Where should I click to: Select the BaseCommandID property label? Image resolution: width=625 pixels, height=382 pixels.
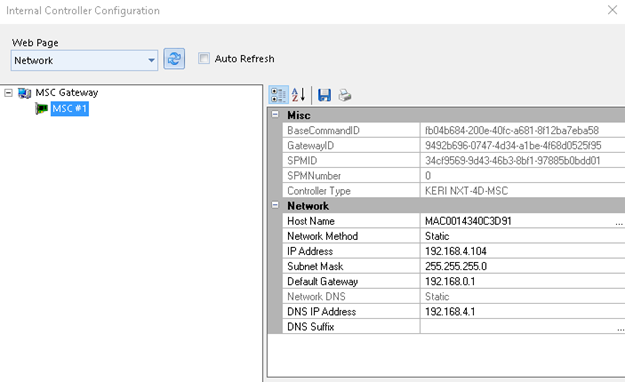323,130
